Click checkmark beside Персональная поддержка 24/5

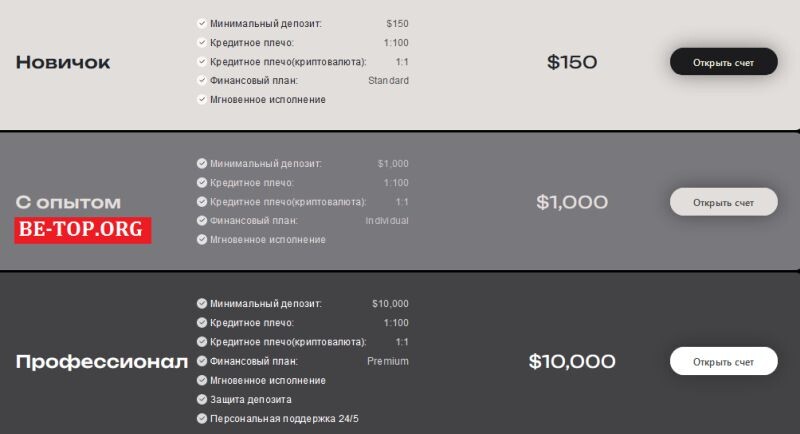[x=202, y=418]
